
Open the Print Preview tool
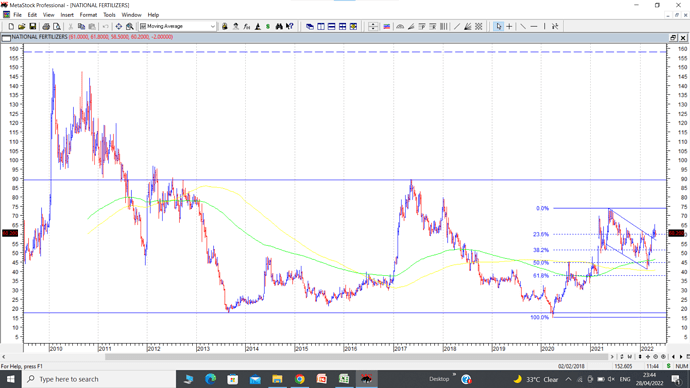[57, 26]
